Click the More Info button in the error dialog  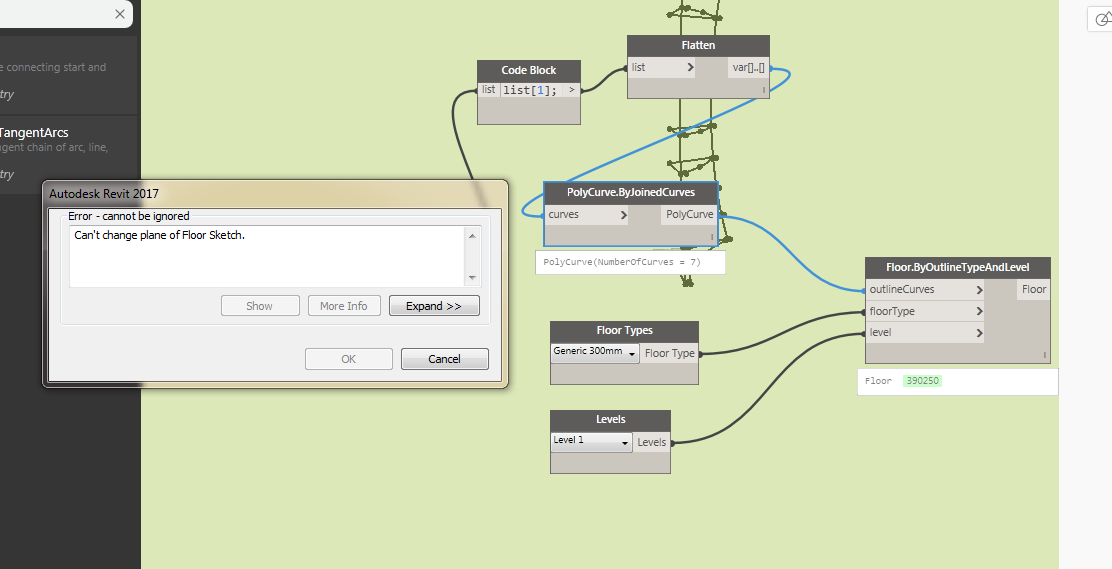(344, 306)
